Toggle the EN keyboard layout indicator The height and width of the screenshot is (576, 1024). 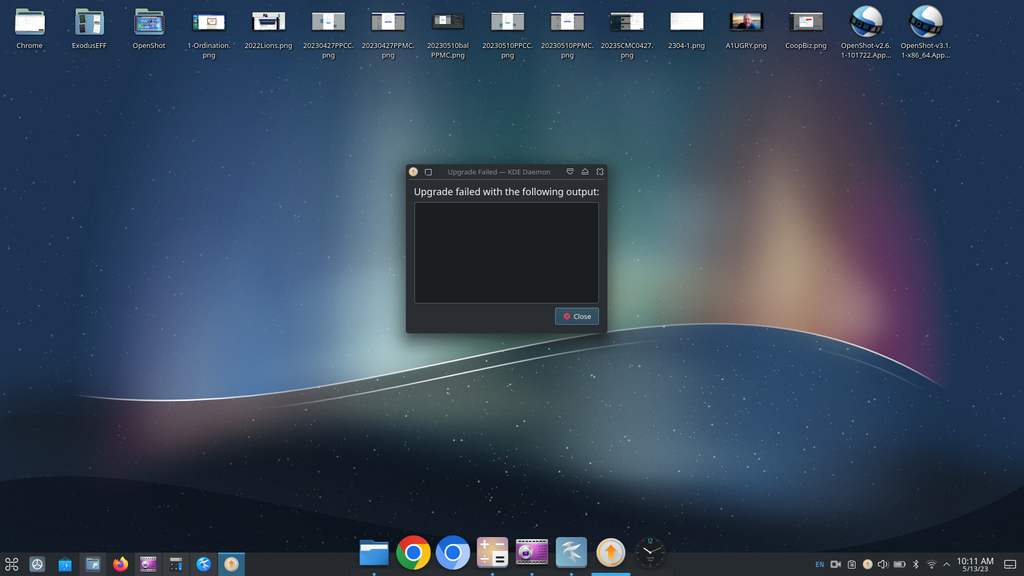[819, 565]
